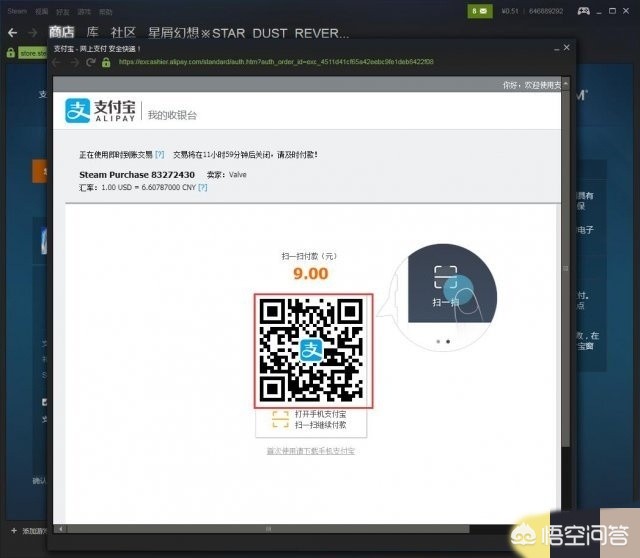Reload the Alipay payment page
Screen dimensions: 640x558
click(91, 62)
